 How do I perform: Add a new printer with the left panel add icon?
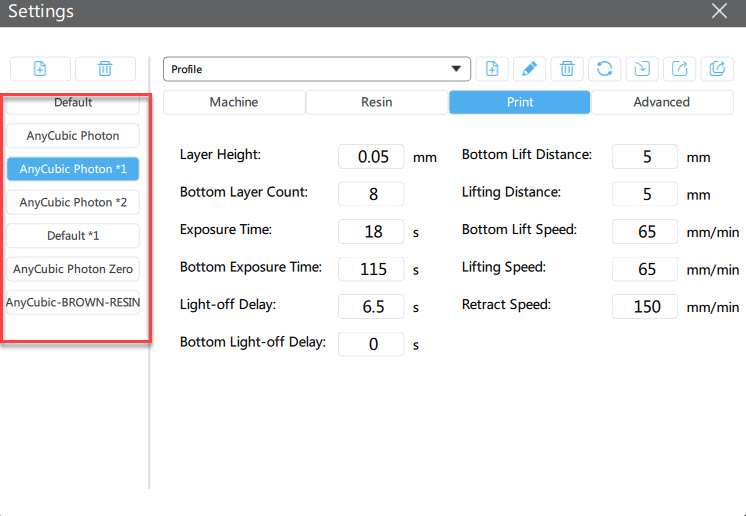pos(40,69)
